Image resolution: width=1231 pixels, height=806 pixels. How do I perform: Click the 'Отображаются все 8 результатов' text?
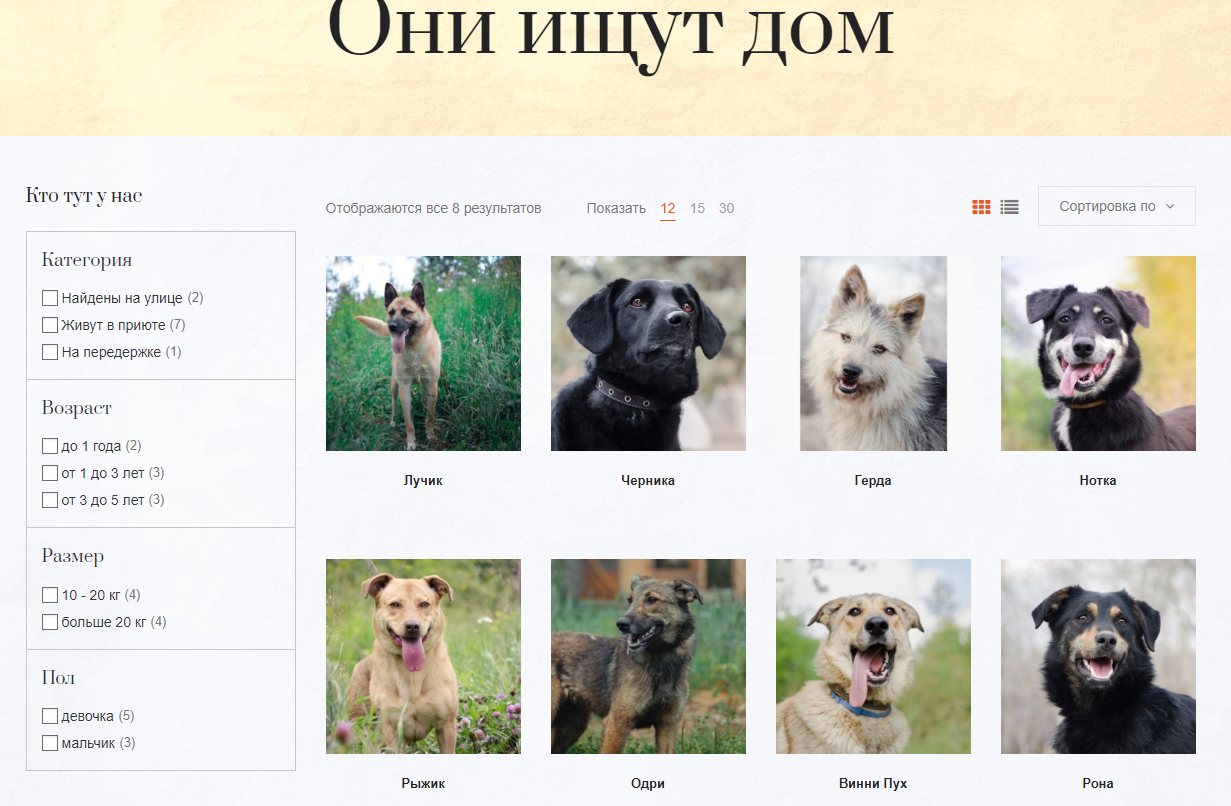(x=433, y=208)
